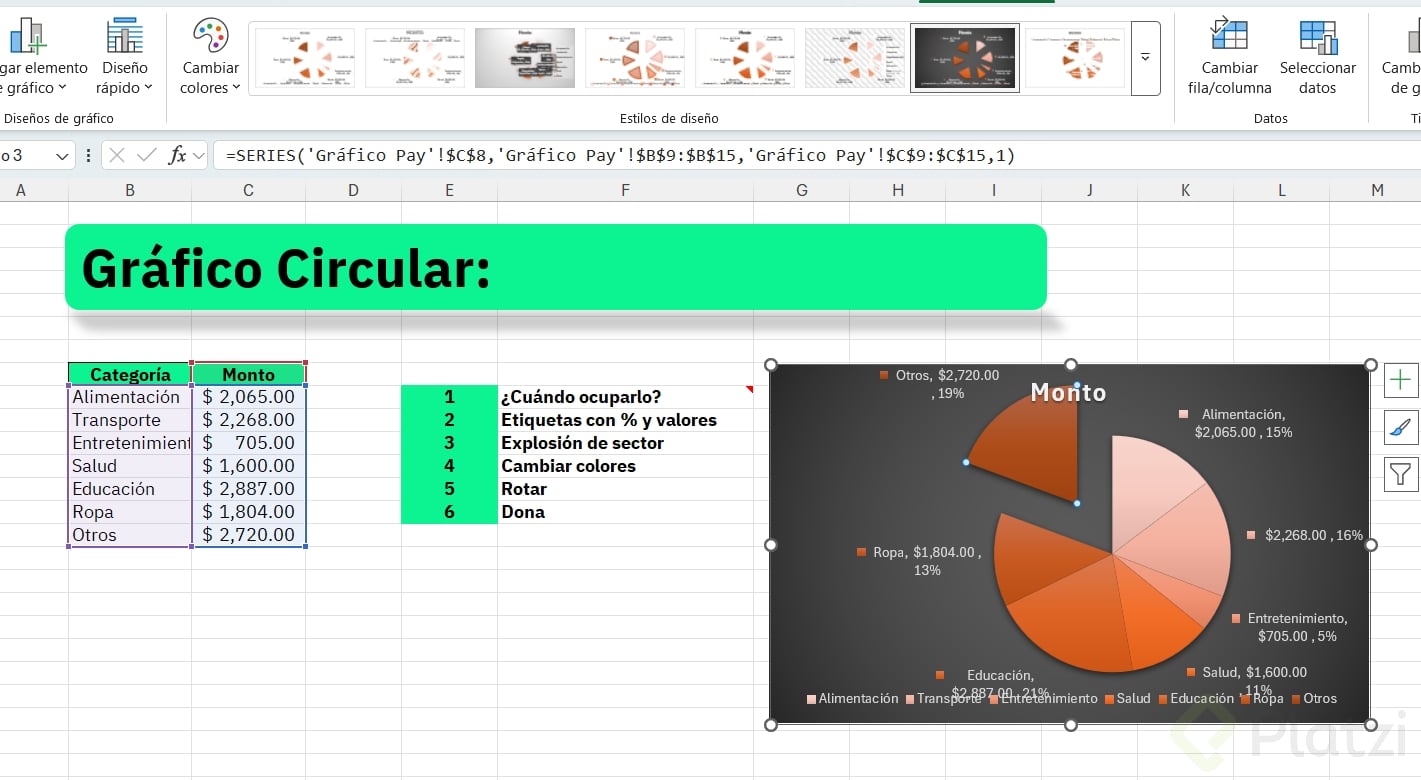The width and height of the screenshot is (1421, 780).
Task: Select the dark-background chart style thumbnail
Action: tap(965, 58)
